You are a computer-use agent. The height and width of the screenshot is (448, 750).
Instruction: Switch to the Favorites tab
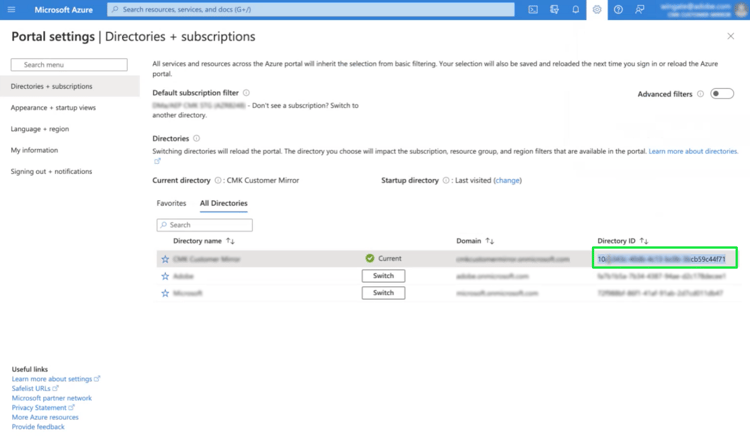(x=171, y=203)
